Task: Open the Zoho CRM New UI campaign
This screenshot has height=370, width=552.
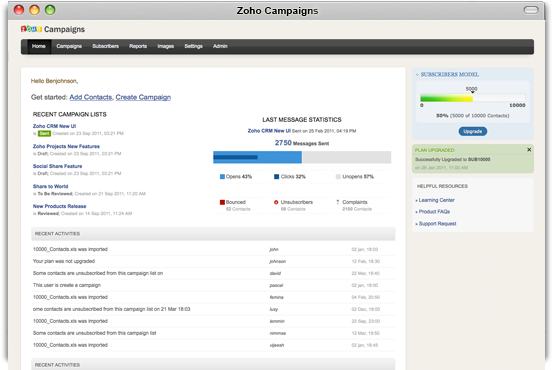Action: (54, 126)
